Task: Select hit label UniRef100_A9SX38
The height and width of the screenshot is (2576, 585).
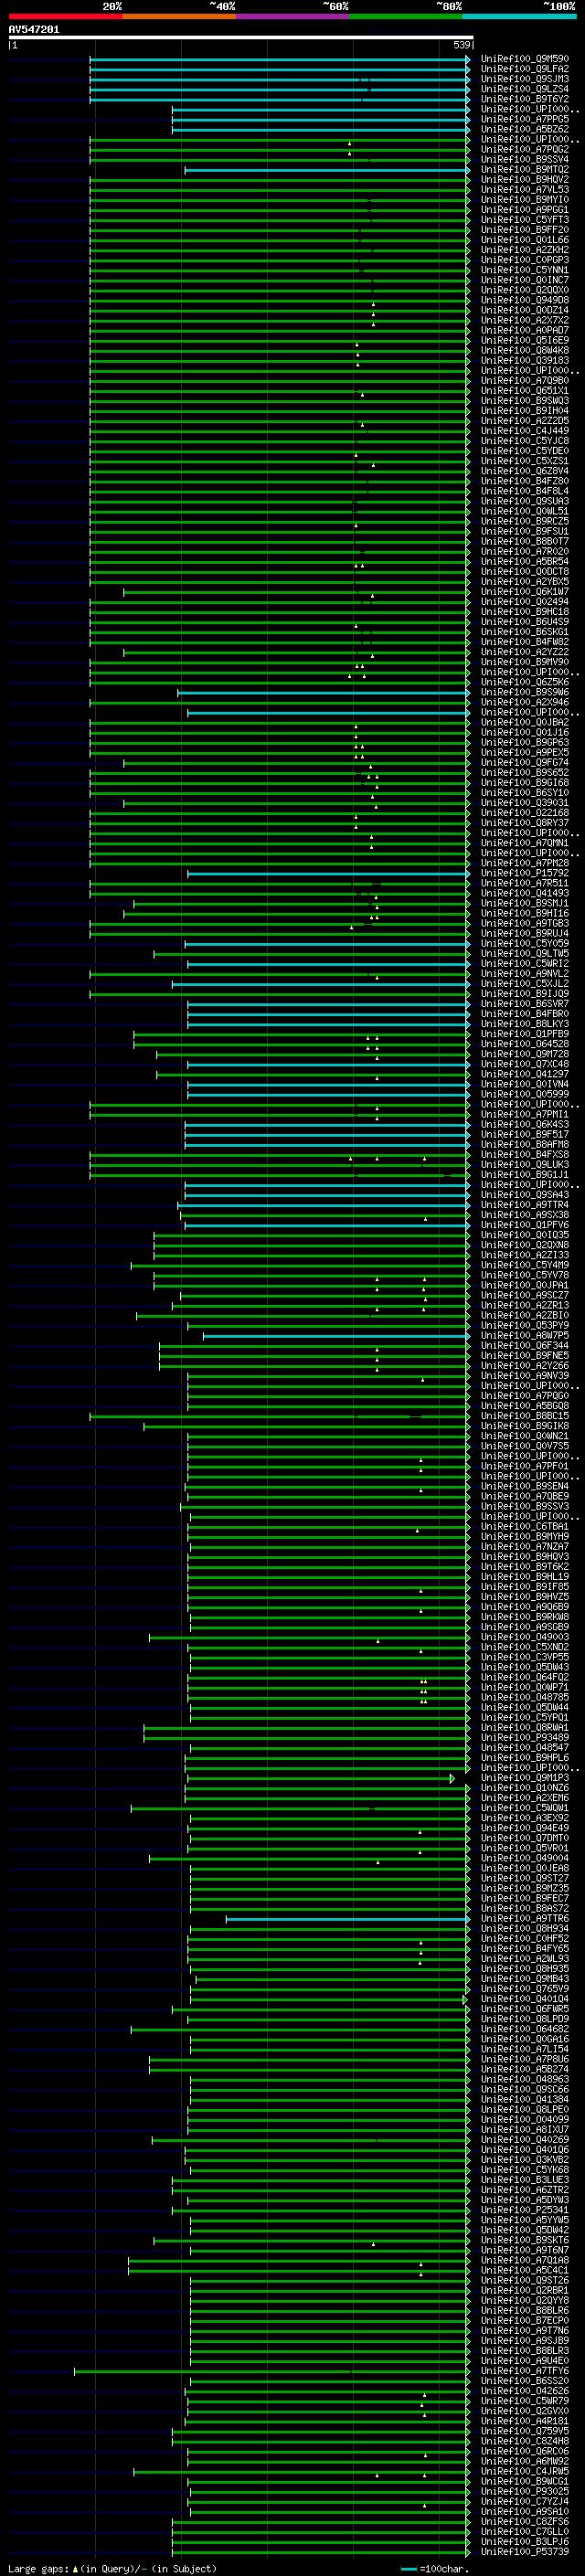Action: tap(525, 1215)
